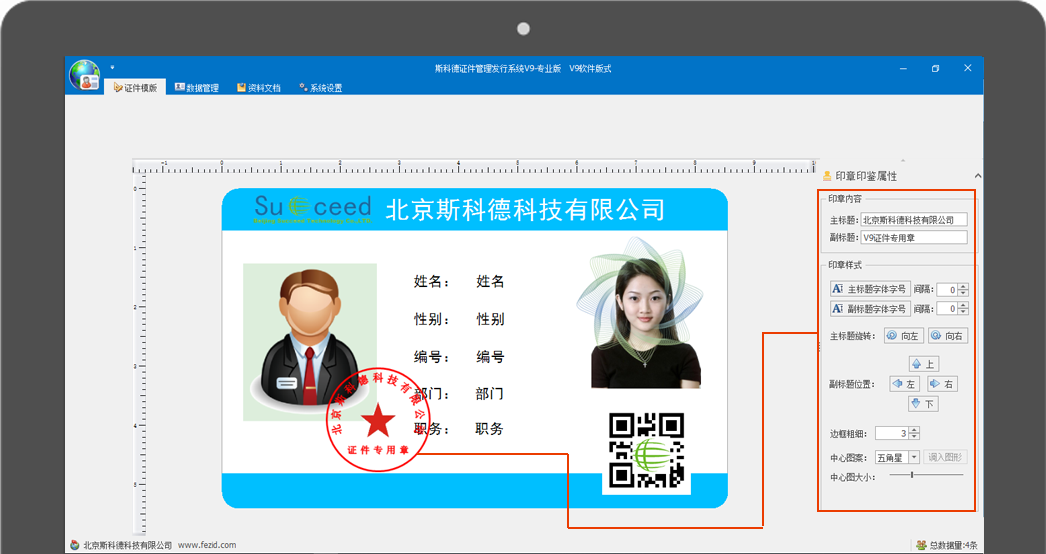Image resolution: width=1046 pixels, height=554 pixels.
Task: Minimize the application window
Action: coord(904,68)
